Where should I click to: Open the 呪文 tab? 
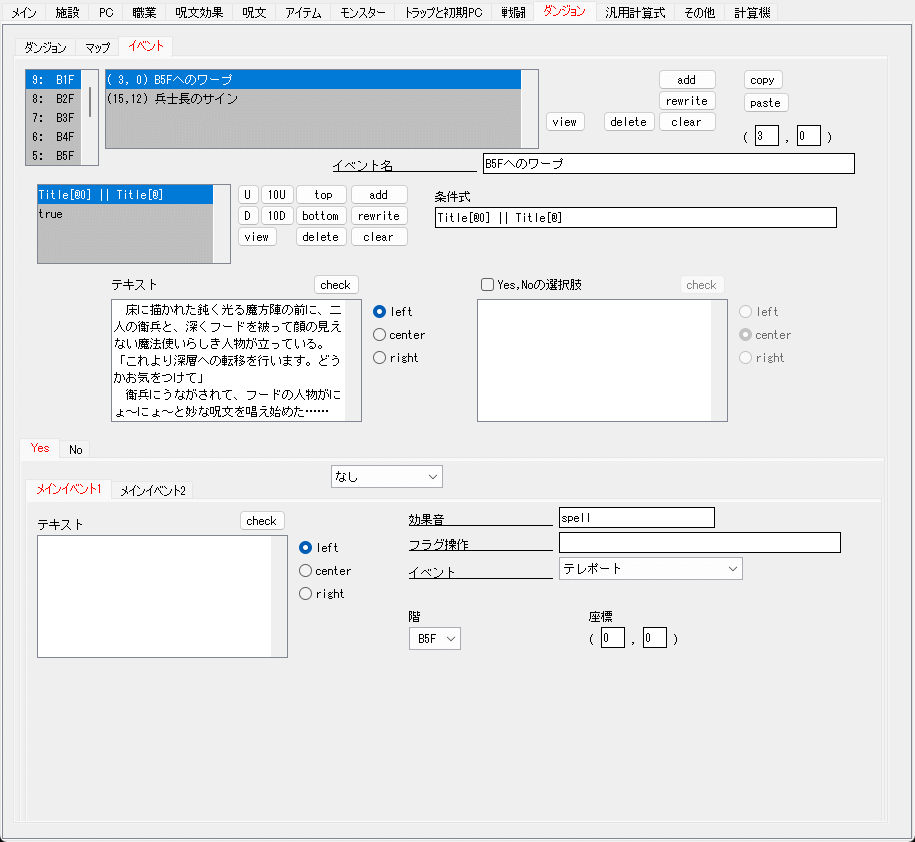coord(254,12)
